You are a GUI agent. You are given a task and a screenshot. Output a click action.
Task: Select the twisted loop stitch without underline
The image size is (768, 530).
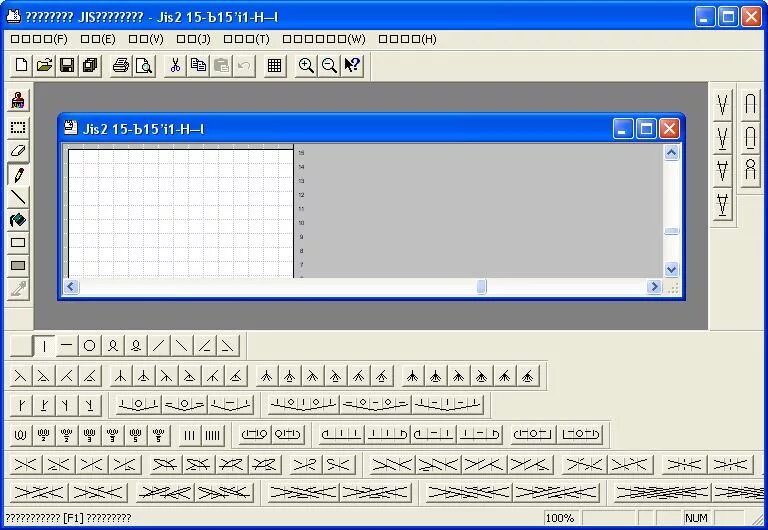pyautogui.click(x=113, y=346)
